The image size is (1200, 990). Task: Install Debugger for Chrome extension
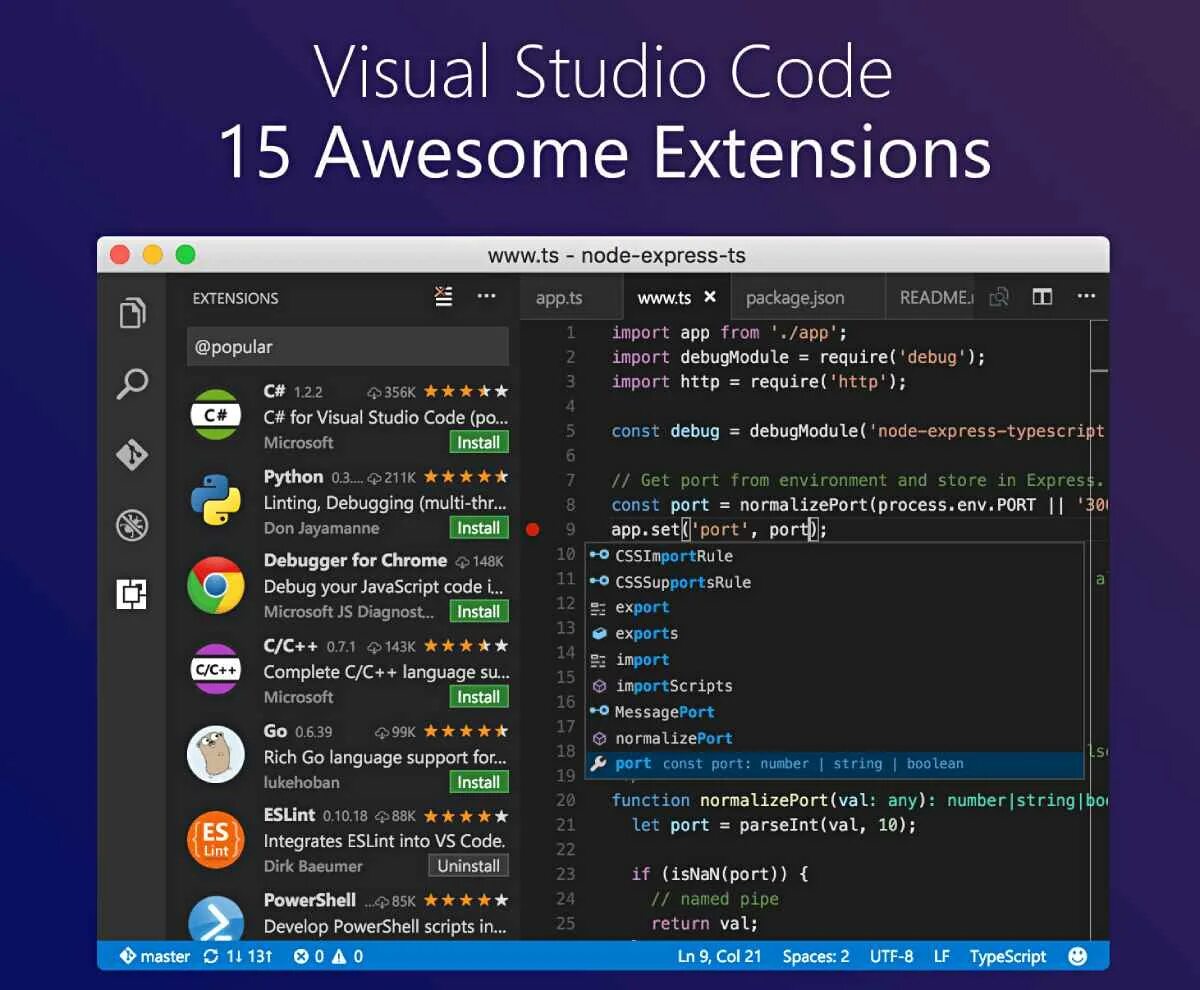[479, 611]
